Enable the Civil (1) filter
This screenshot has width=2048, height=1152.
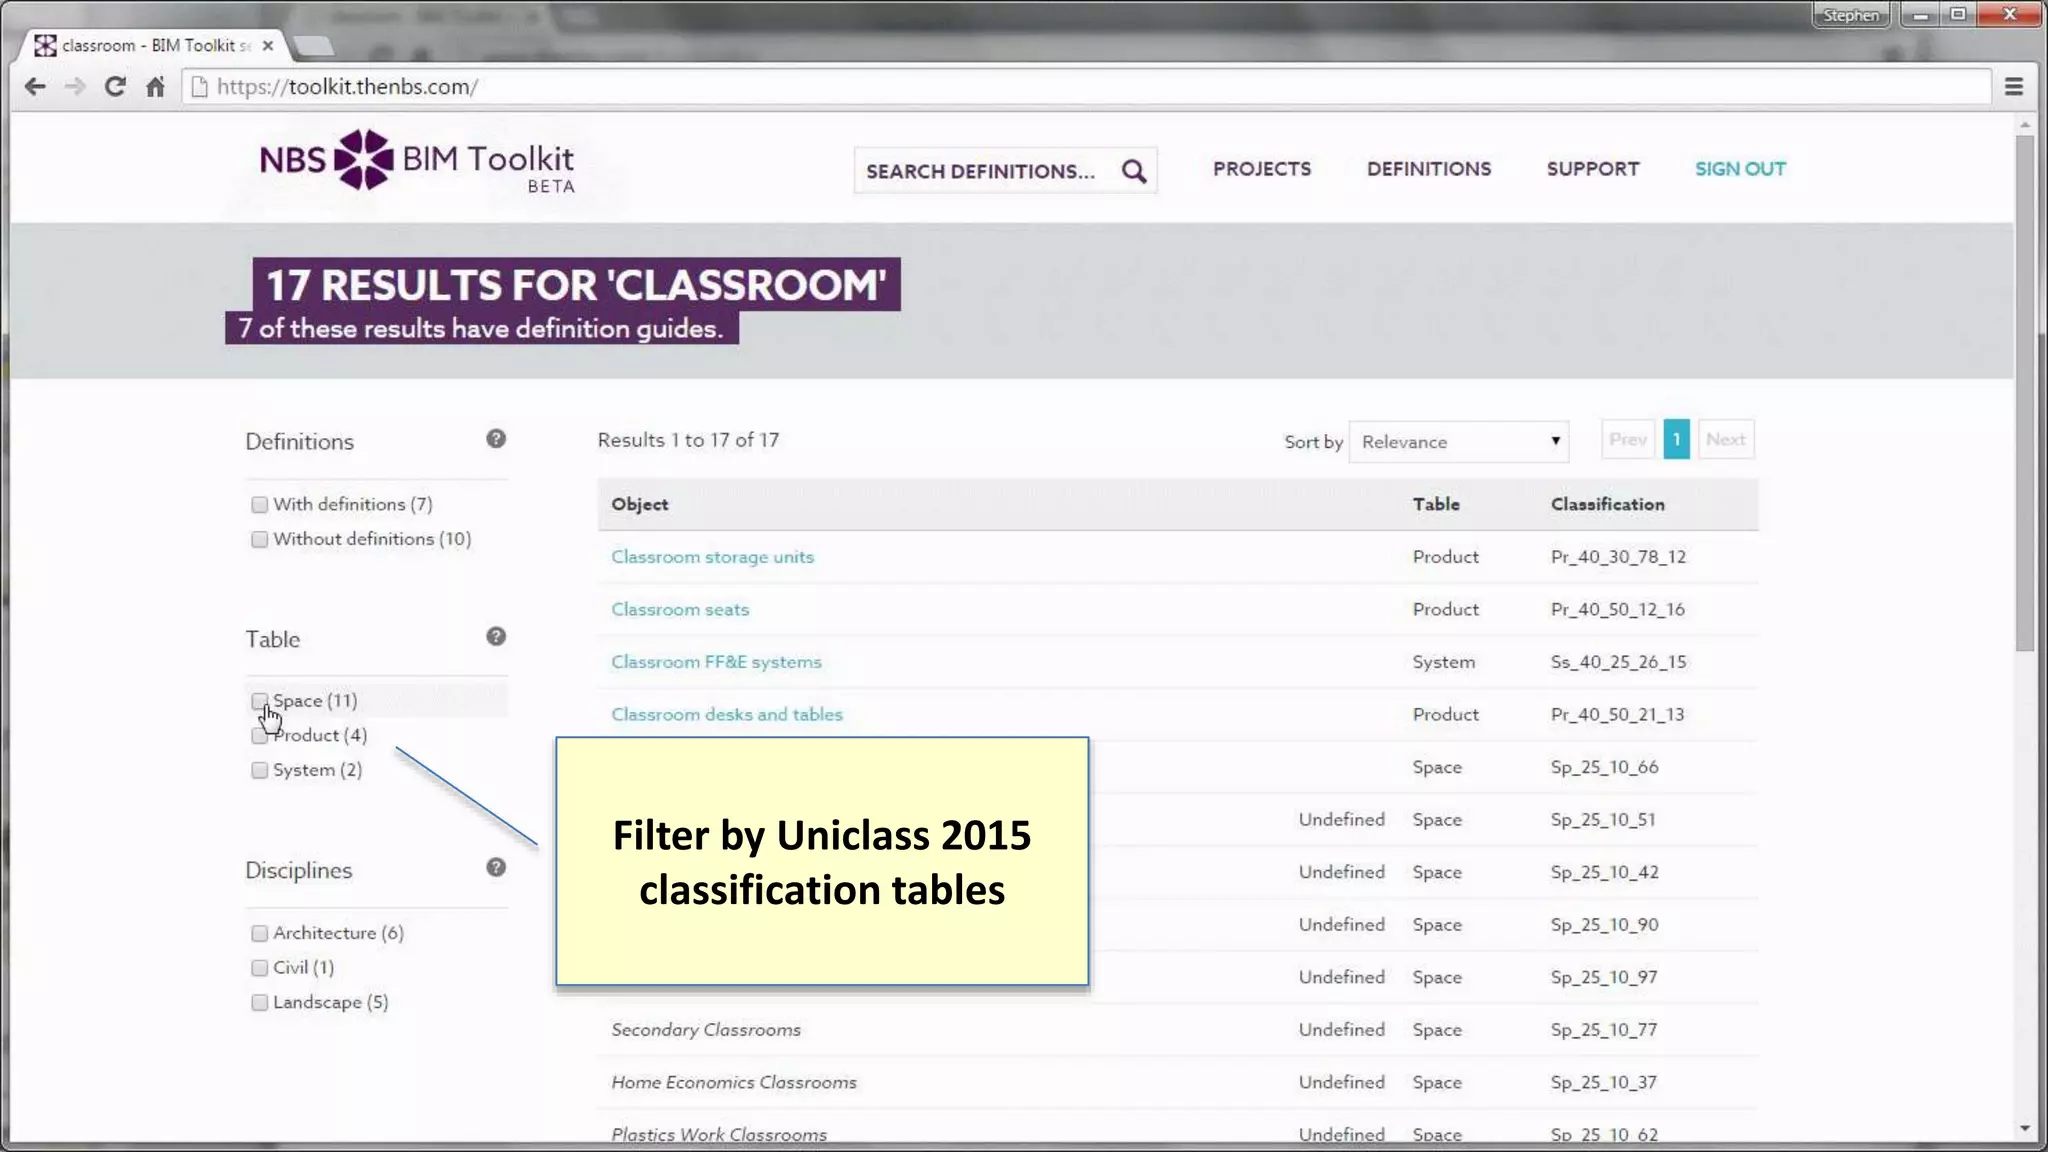coord(260,968)
